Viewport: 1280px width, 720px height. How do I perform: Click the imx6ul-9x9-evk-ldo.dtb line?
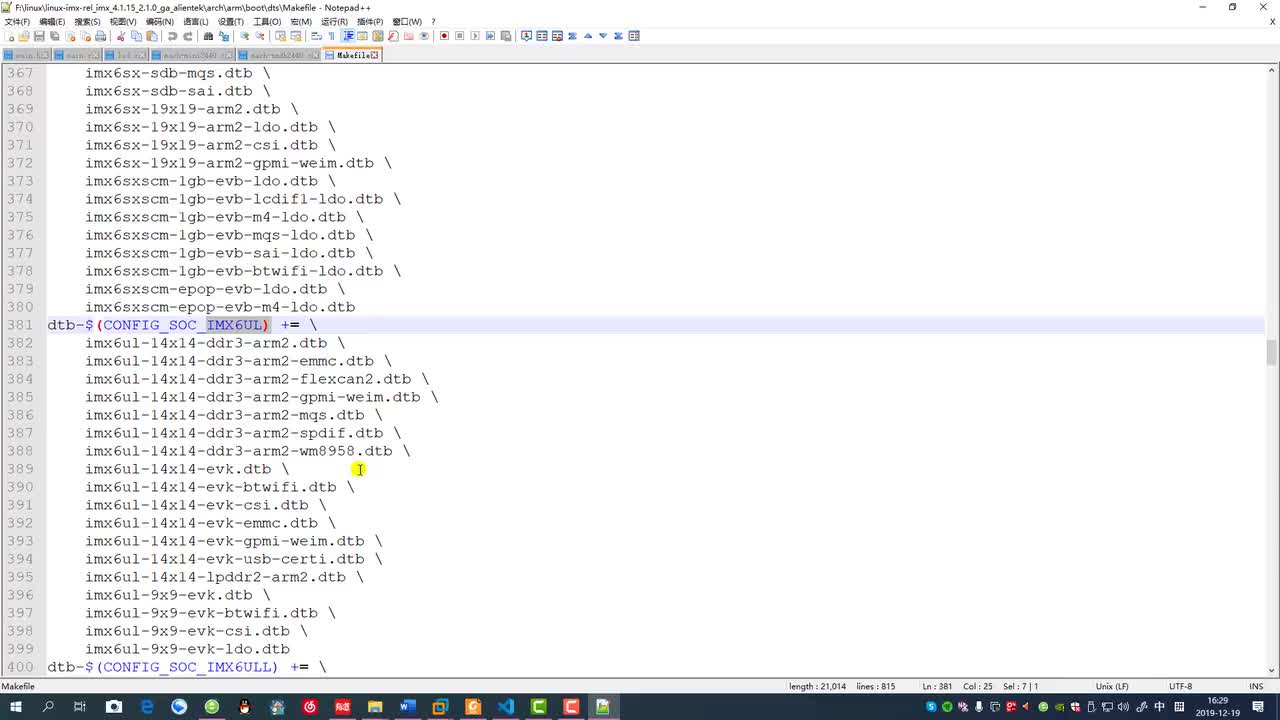187,649
